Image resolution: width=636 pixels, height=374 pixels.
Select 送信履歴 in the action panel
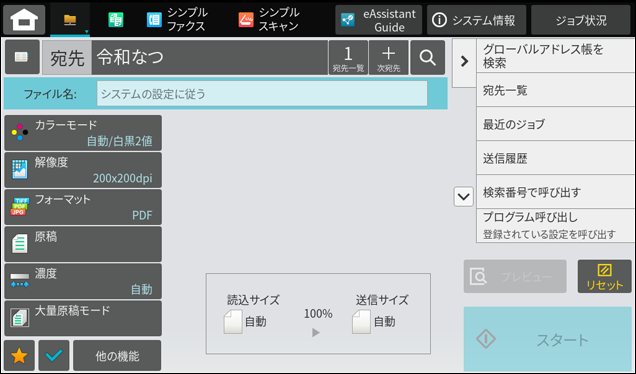(555, 158)
